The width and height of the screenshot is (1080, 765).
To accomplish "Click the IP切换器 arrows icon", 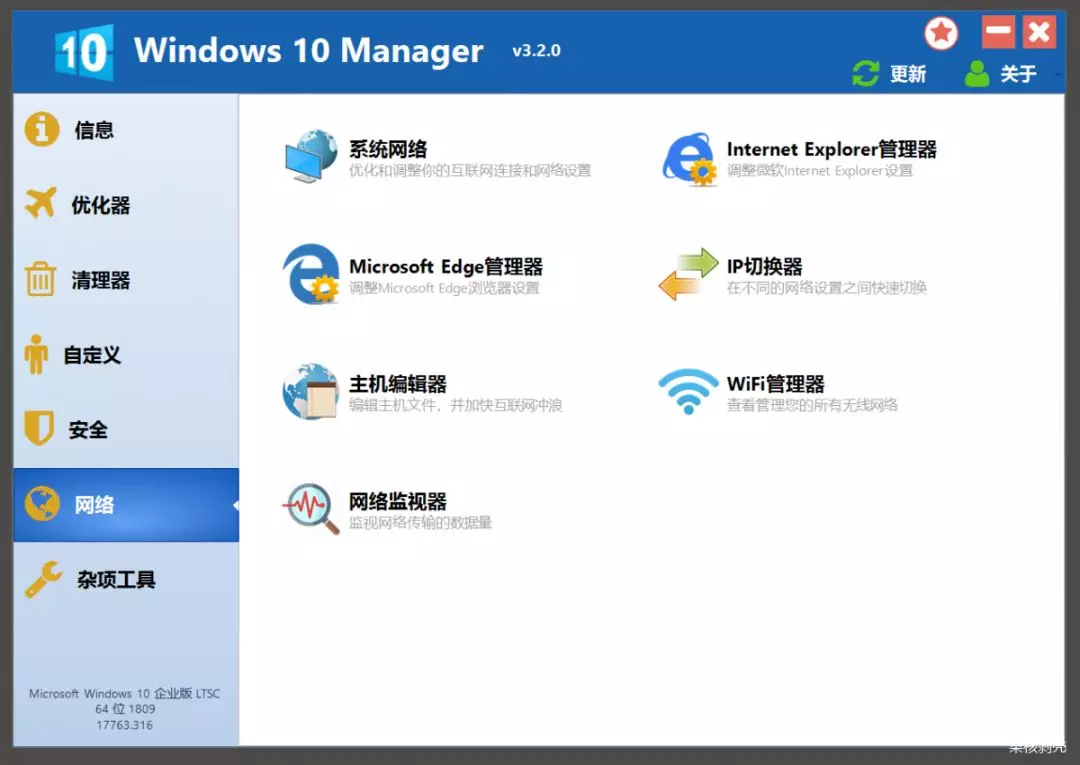I will pos(689,274).
